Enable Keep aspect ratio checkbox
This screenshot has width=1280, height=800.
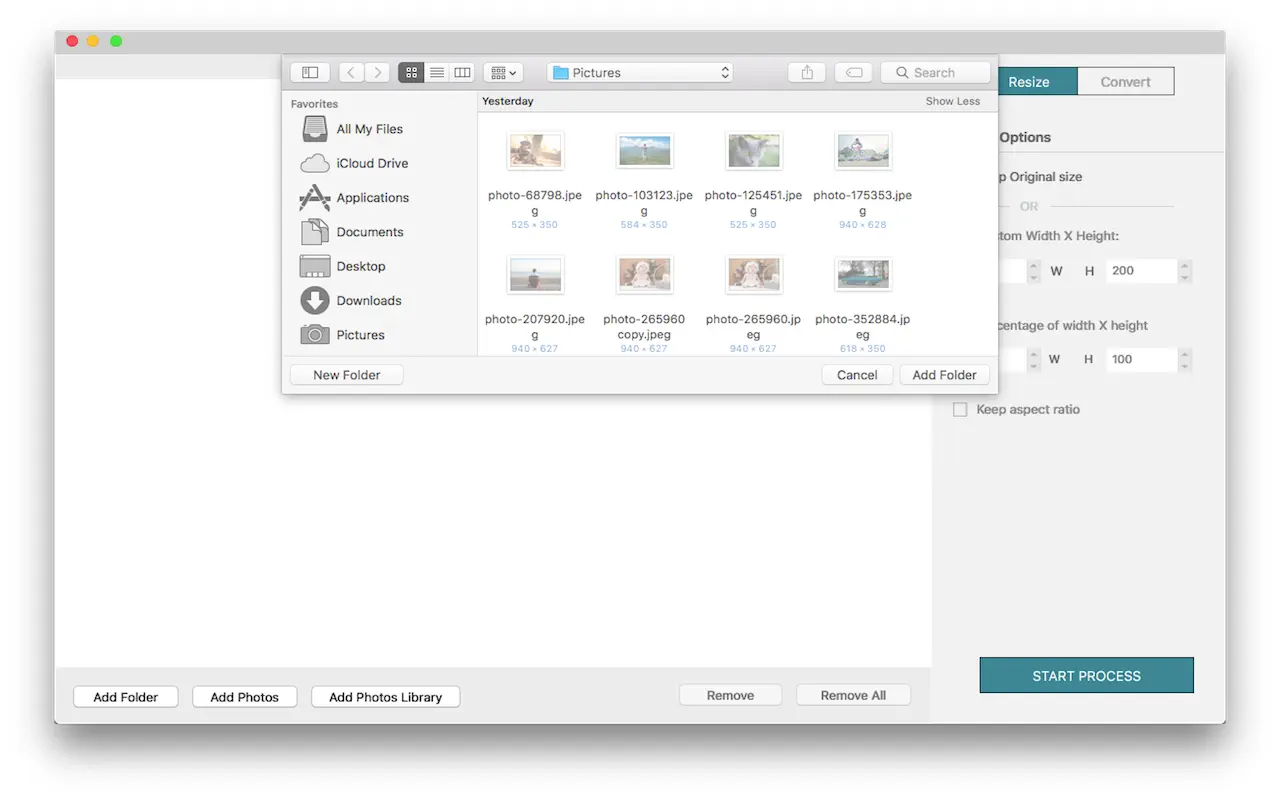[x=960, y=410]
